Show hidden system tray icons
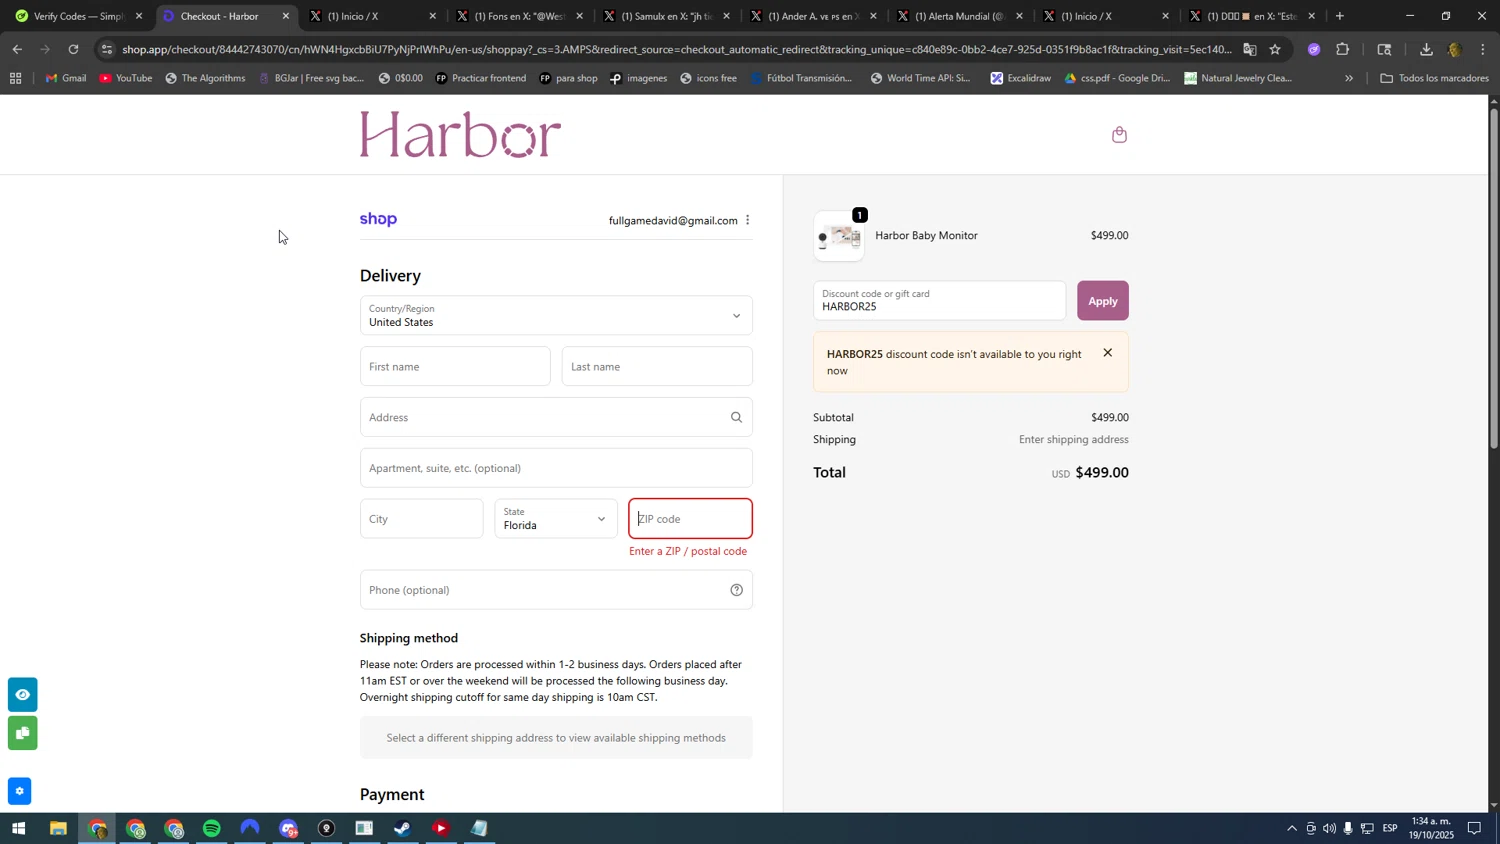The width and height of the screenshot is (1500, 844). coord(1292,828)
